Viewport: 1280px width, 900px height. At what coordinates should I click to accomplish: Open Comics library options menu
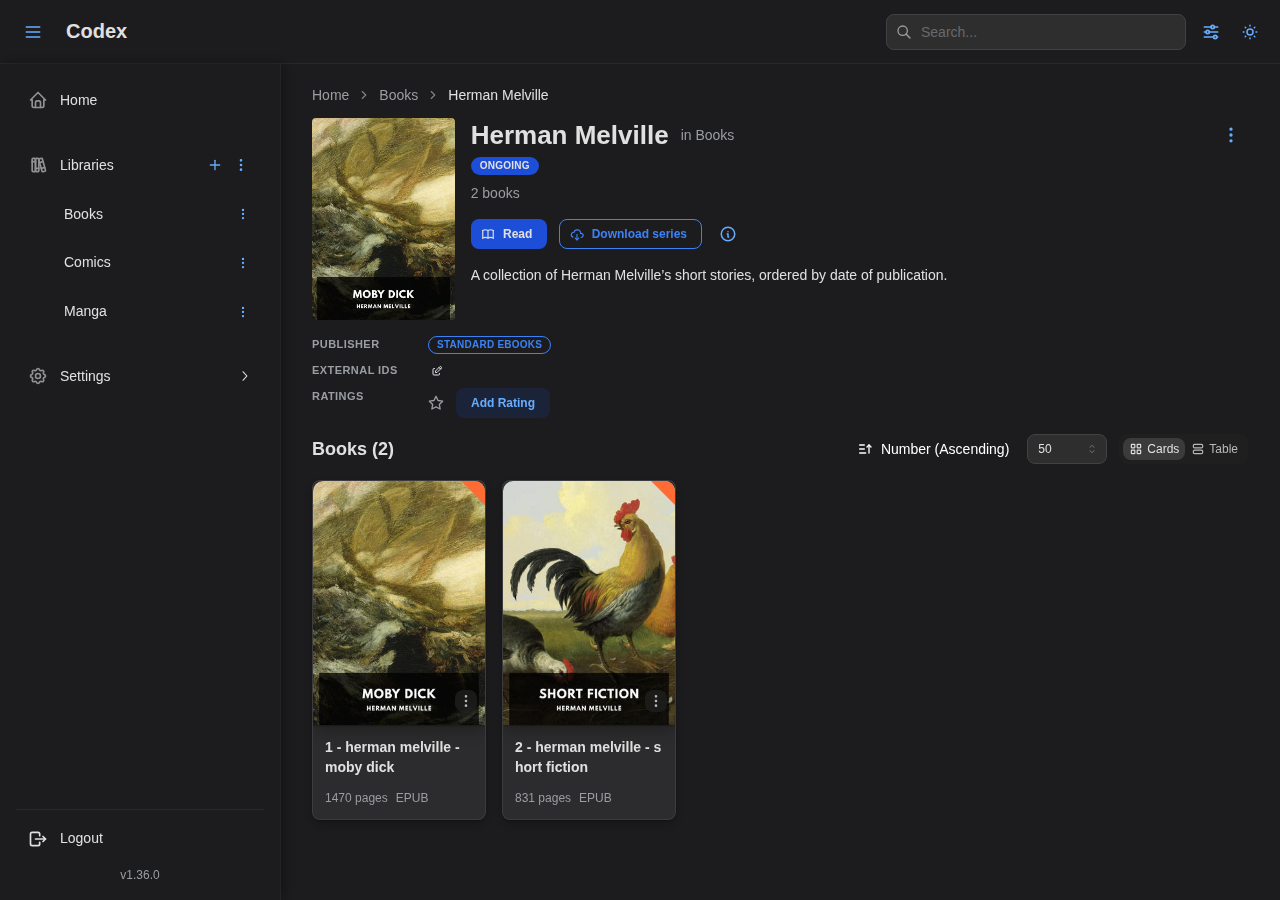[242, 263]
